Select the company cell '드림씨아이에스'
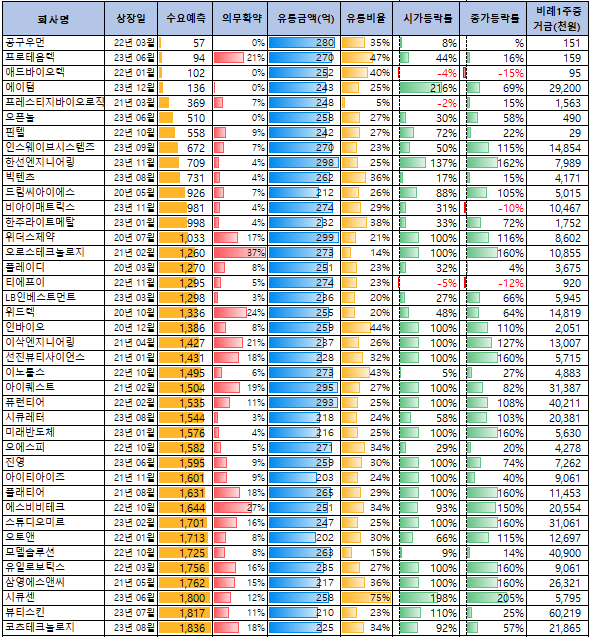Viewport: 589px width, 637px height. [53, 193]
